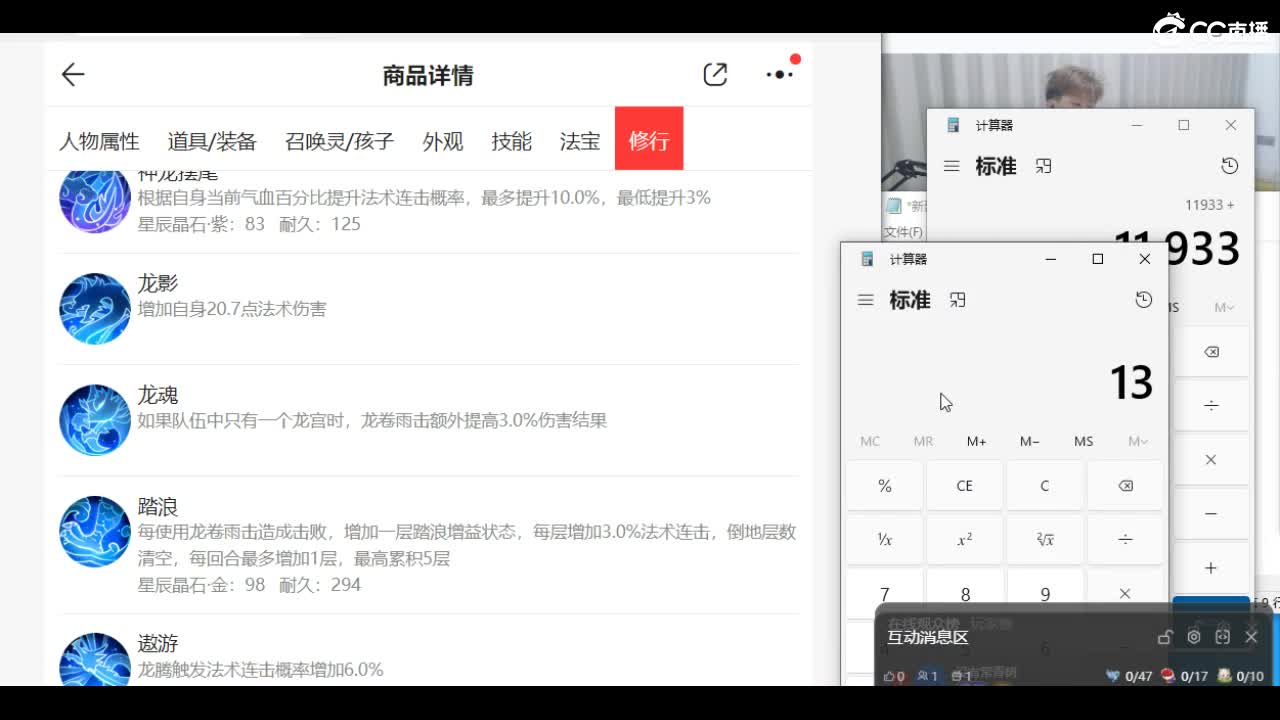Select the 踏浪 skill icon

point(95,532)
